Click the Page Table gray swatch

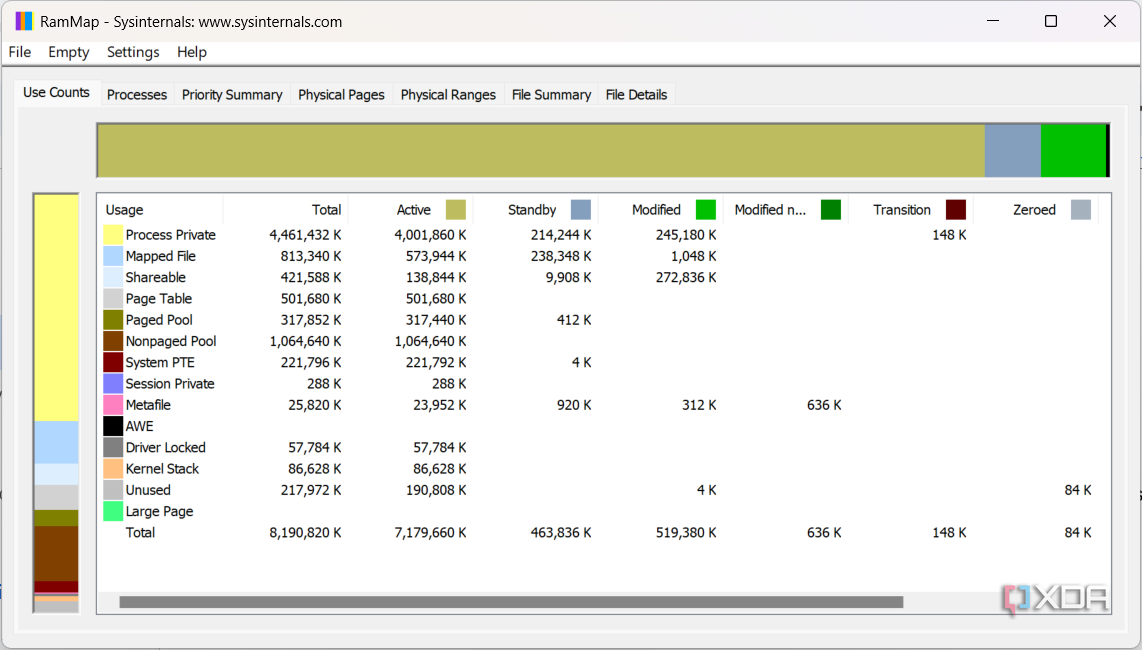113,298
